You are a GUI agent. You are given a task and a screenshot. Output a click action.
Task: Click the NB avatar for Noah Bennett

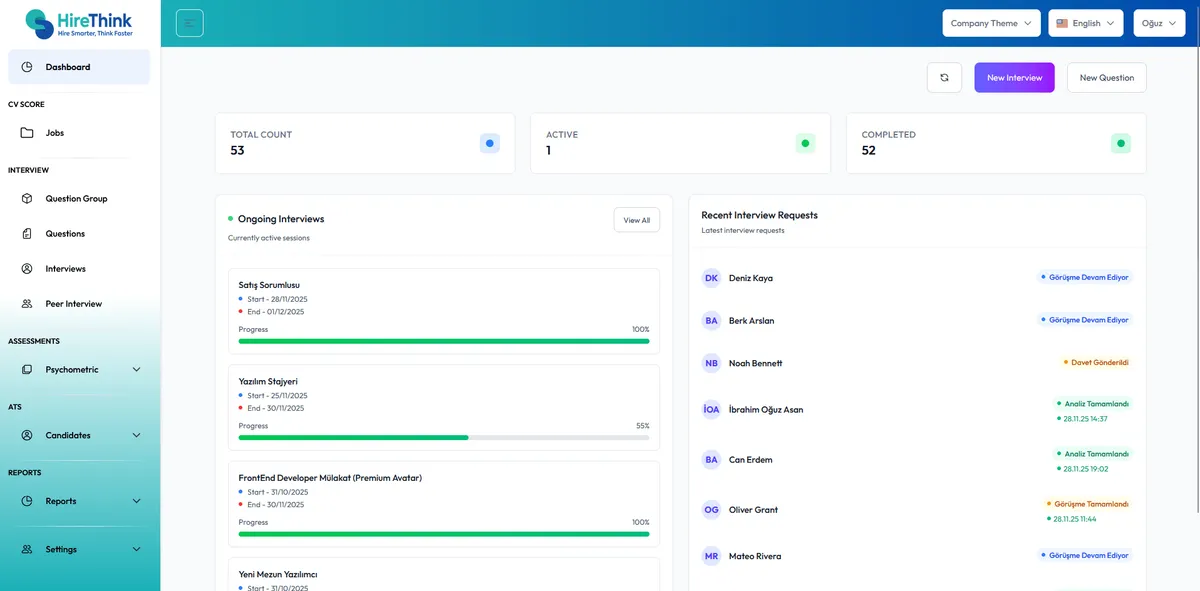pyautogui.click(x=711, y=363)
